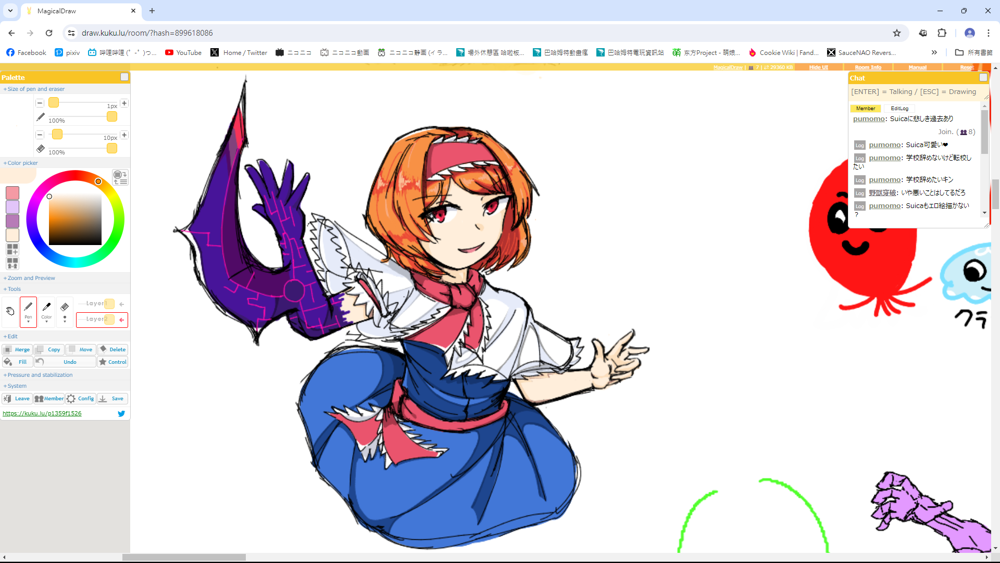
Task: Click the Copy layer button
Action: (49, 349)
